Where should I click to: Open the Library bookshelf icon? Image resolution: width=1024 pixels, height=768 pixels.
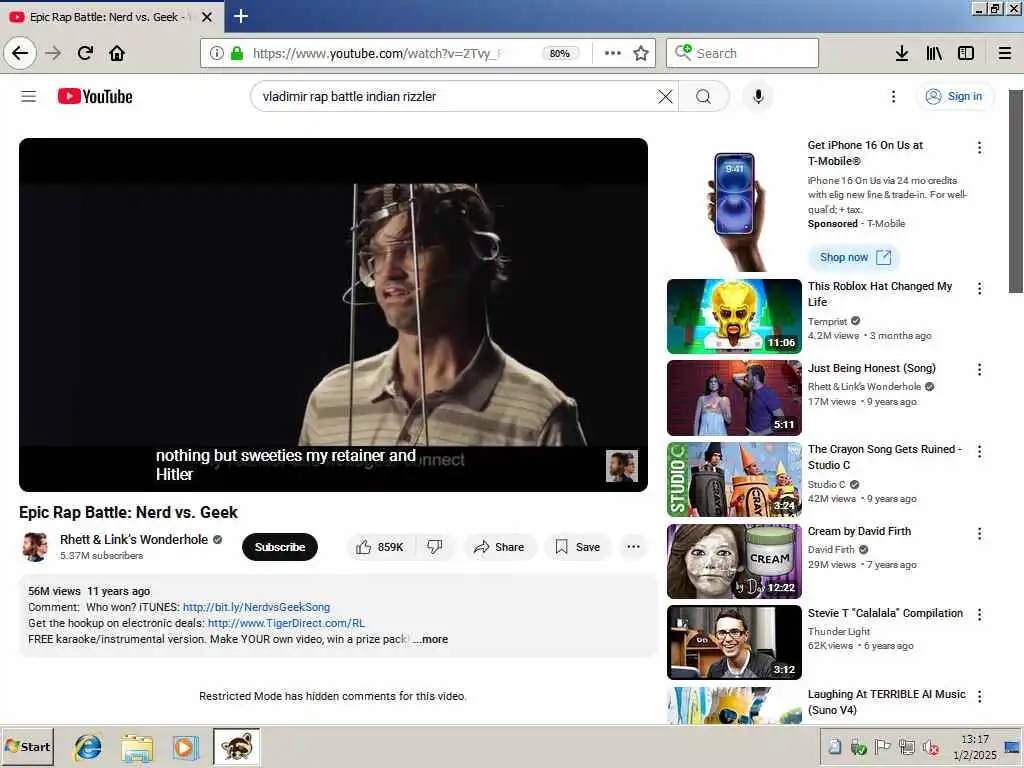pos(934,53)
